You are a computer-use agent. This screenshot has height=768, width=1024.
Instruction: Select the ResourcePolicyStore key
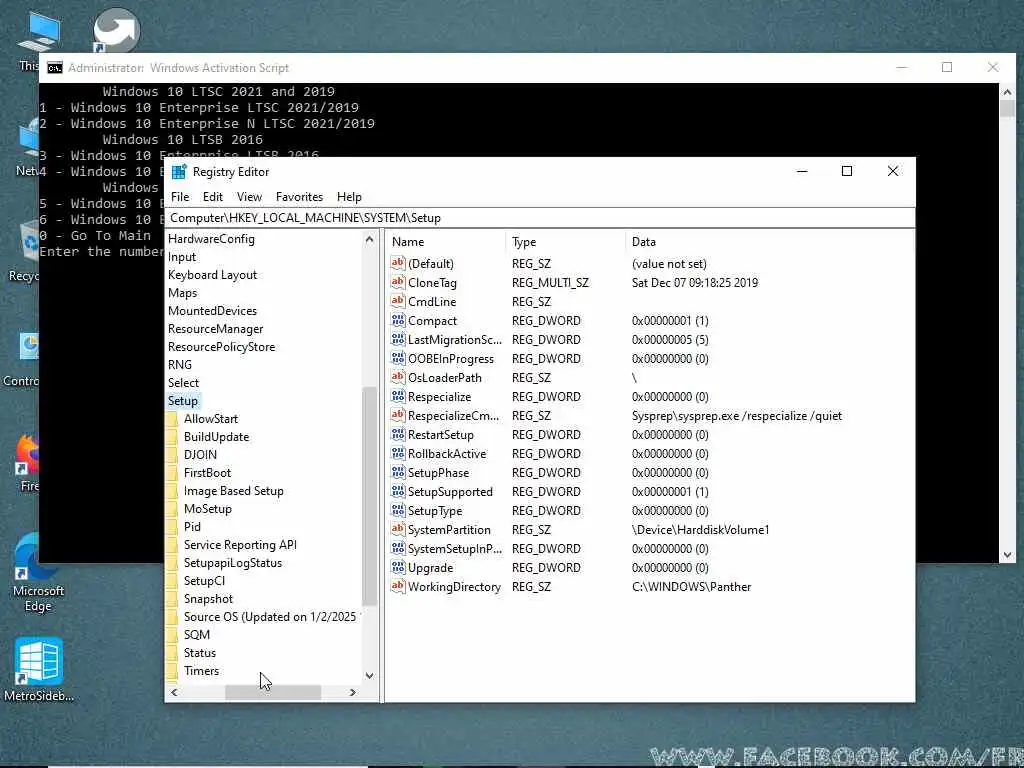pyautogui.click(x=221, y=347)
